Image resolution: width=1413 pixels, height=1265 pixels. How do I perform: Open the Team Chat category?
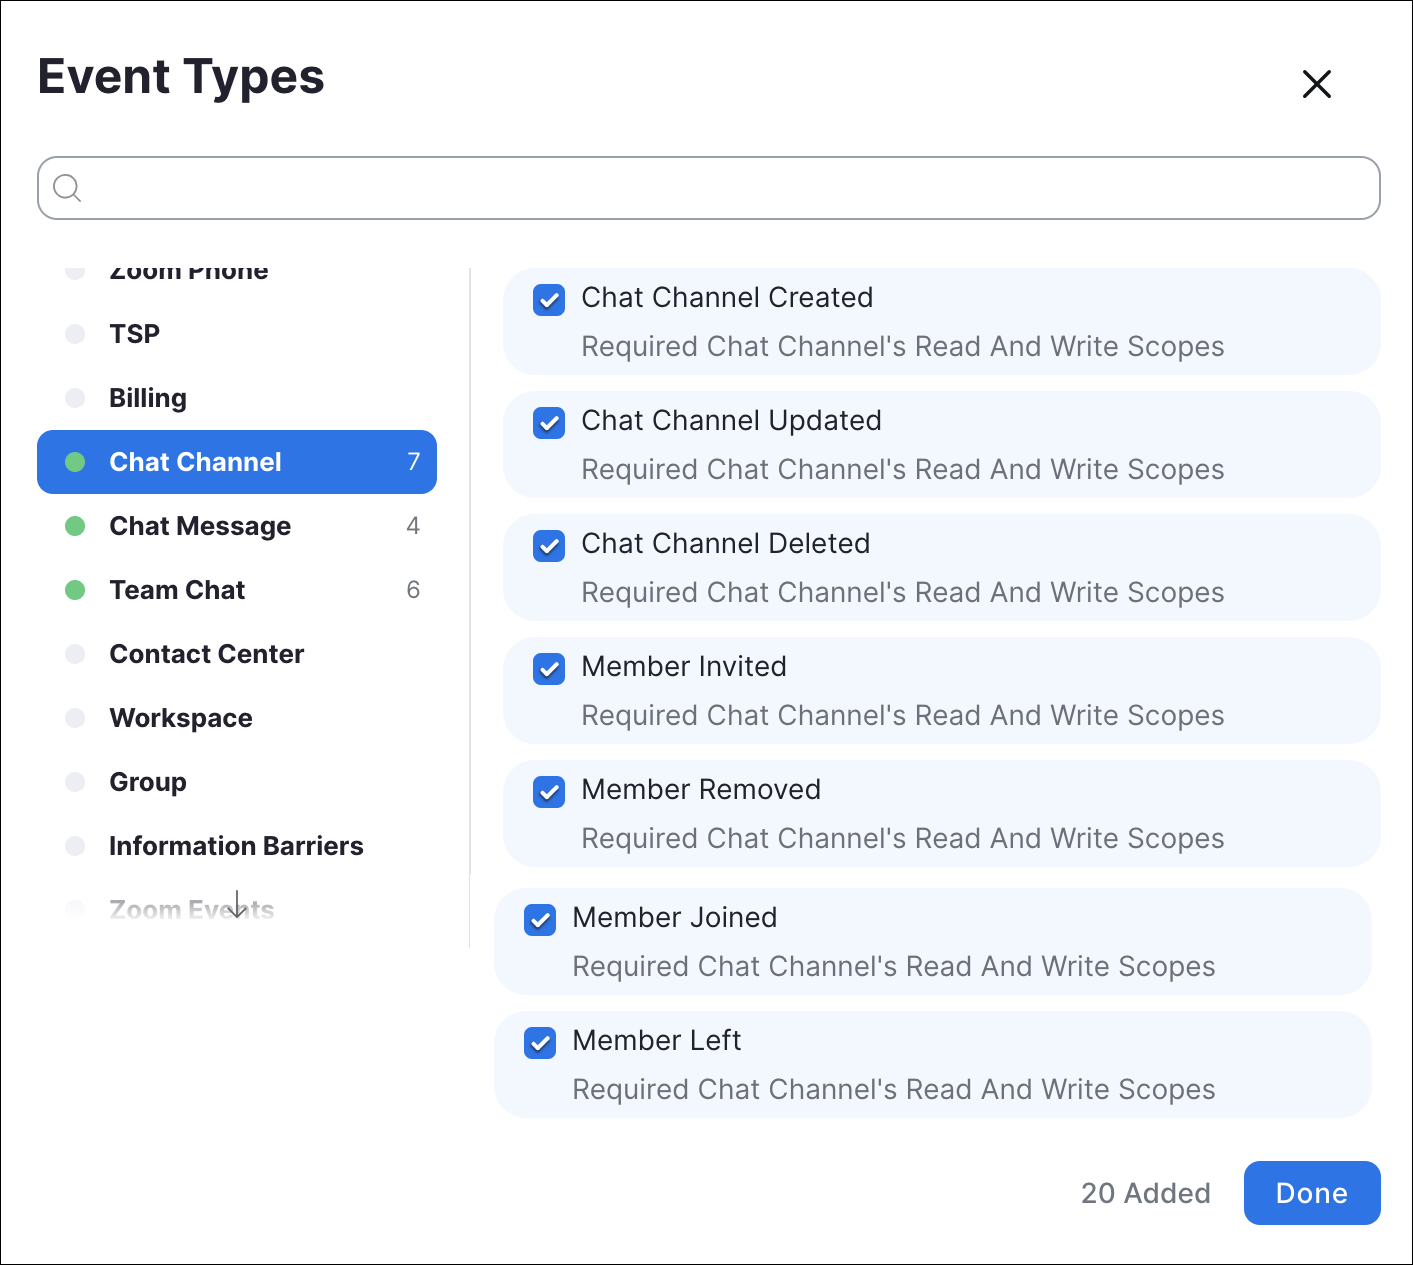pos(177,590)
